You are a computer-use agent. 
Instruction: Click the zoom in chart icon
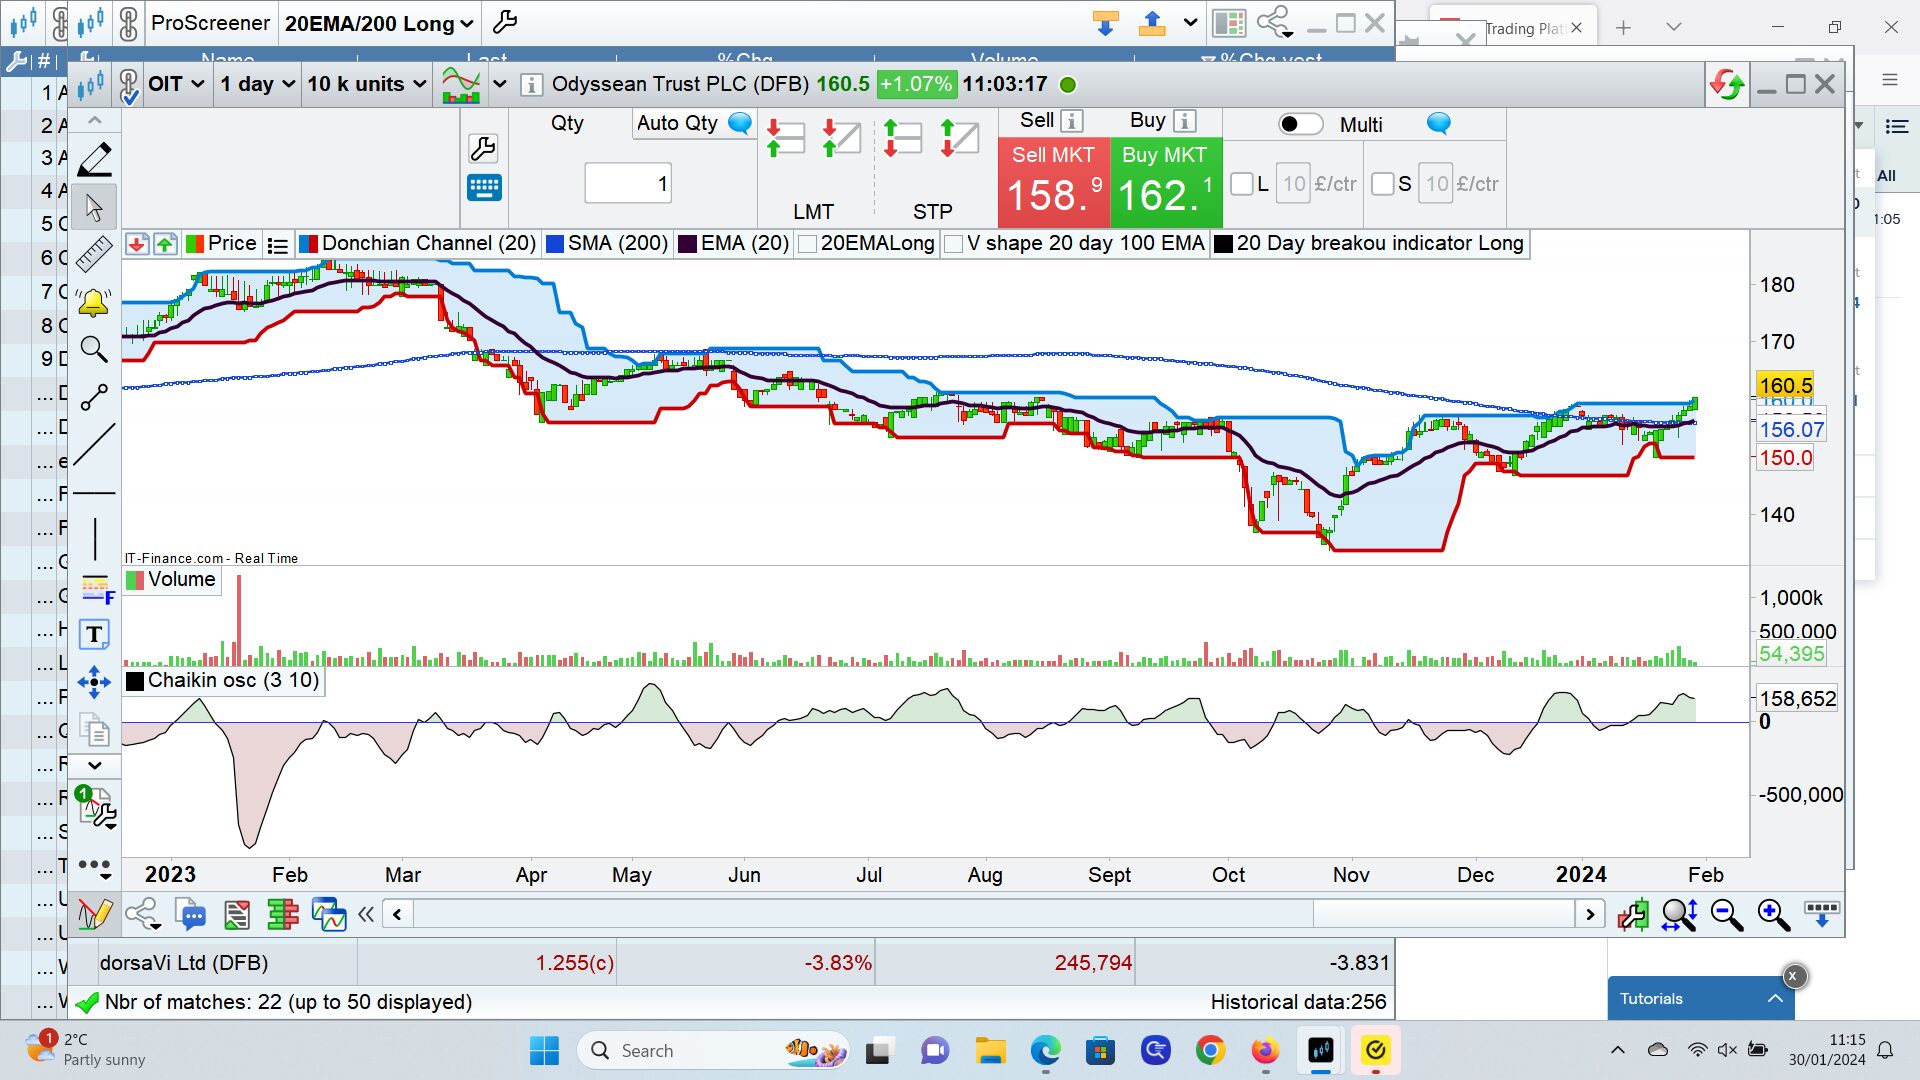(x=1774, y=915)
